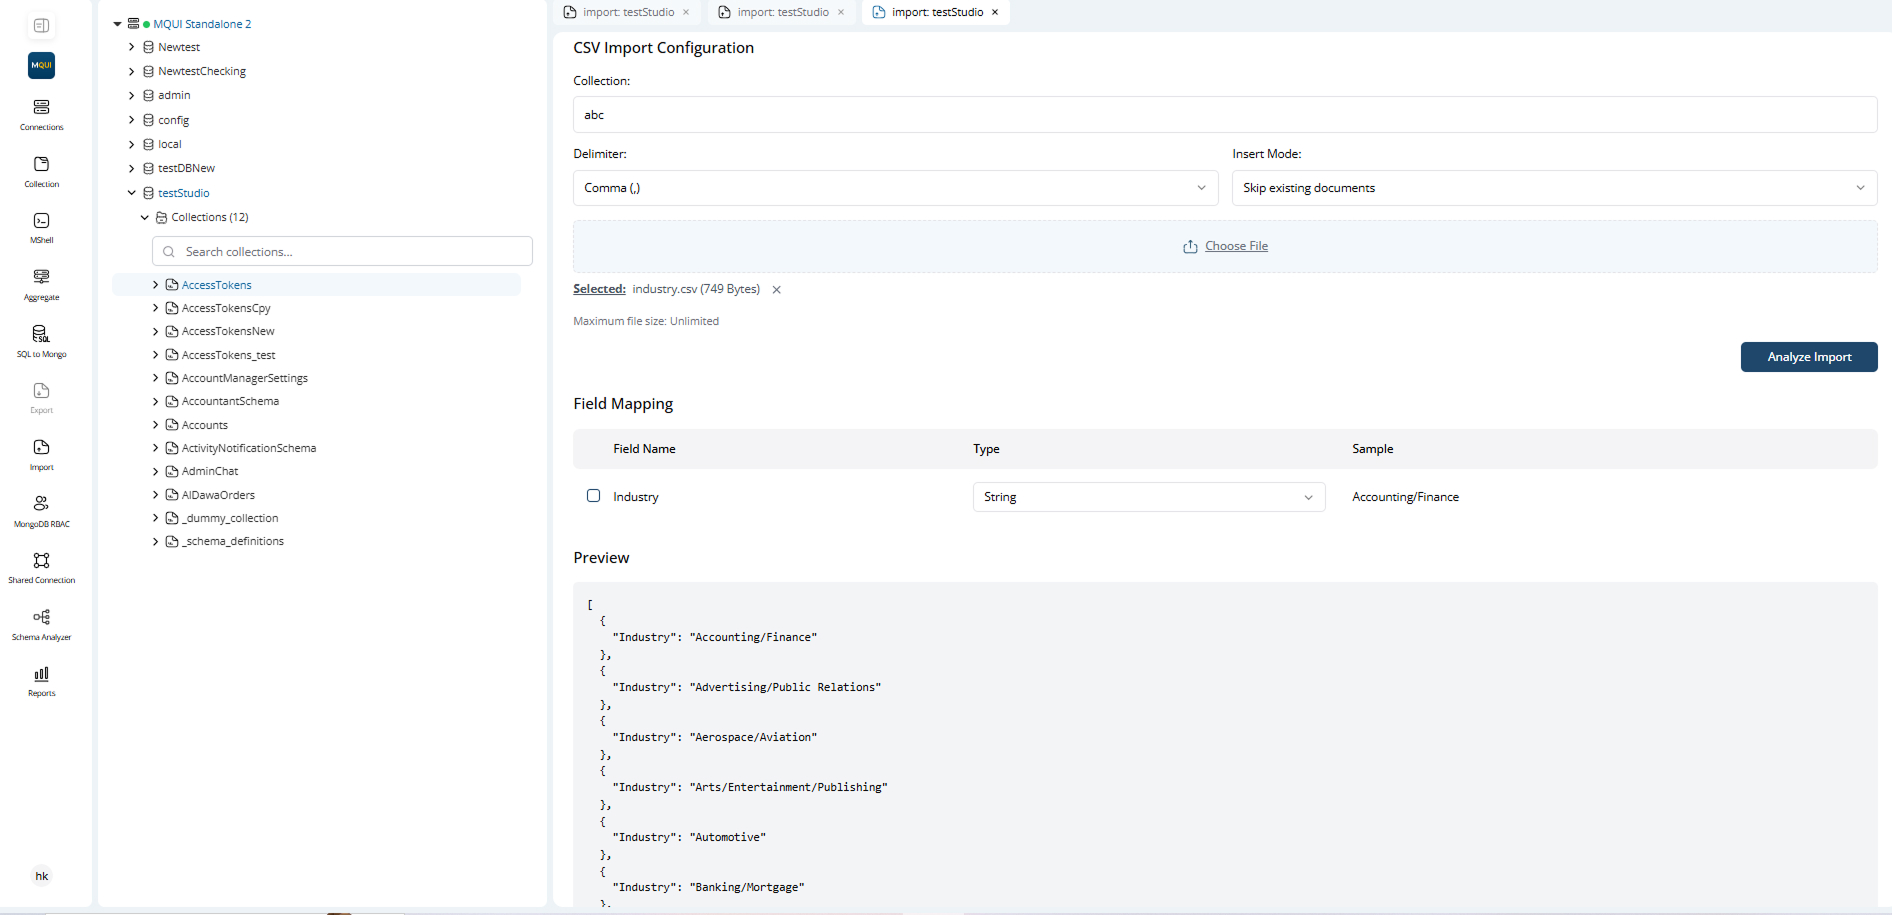Click the Analyze Import button

(1808, 357)
